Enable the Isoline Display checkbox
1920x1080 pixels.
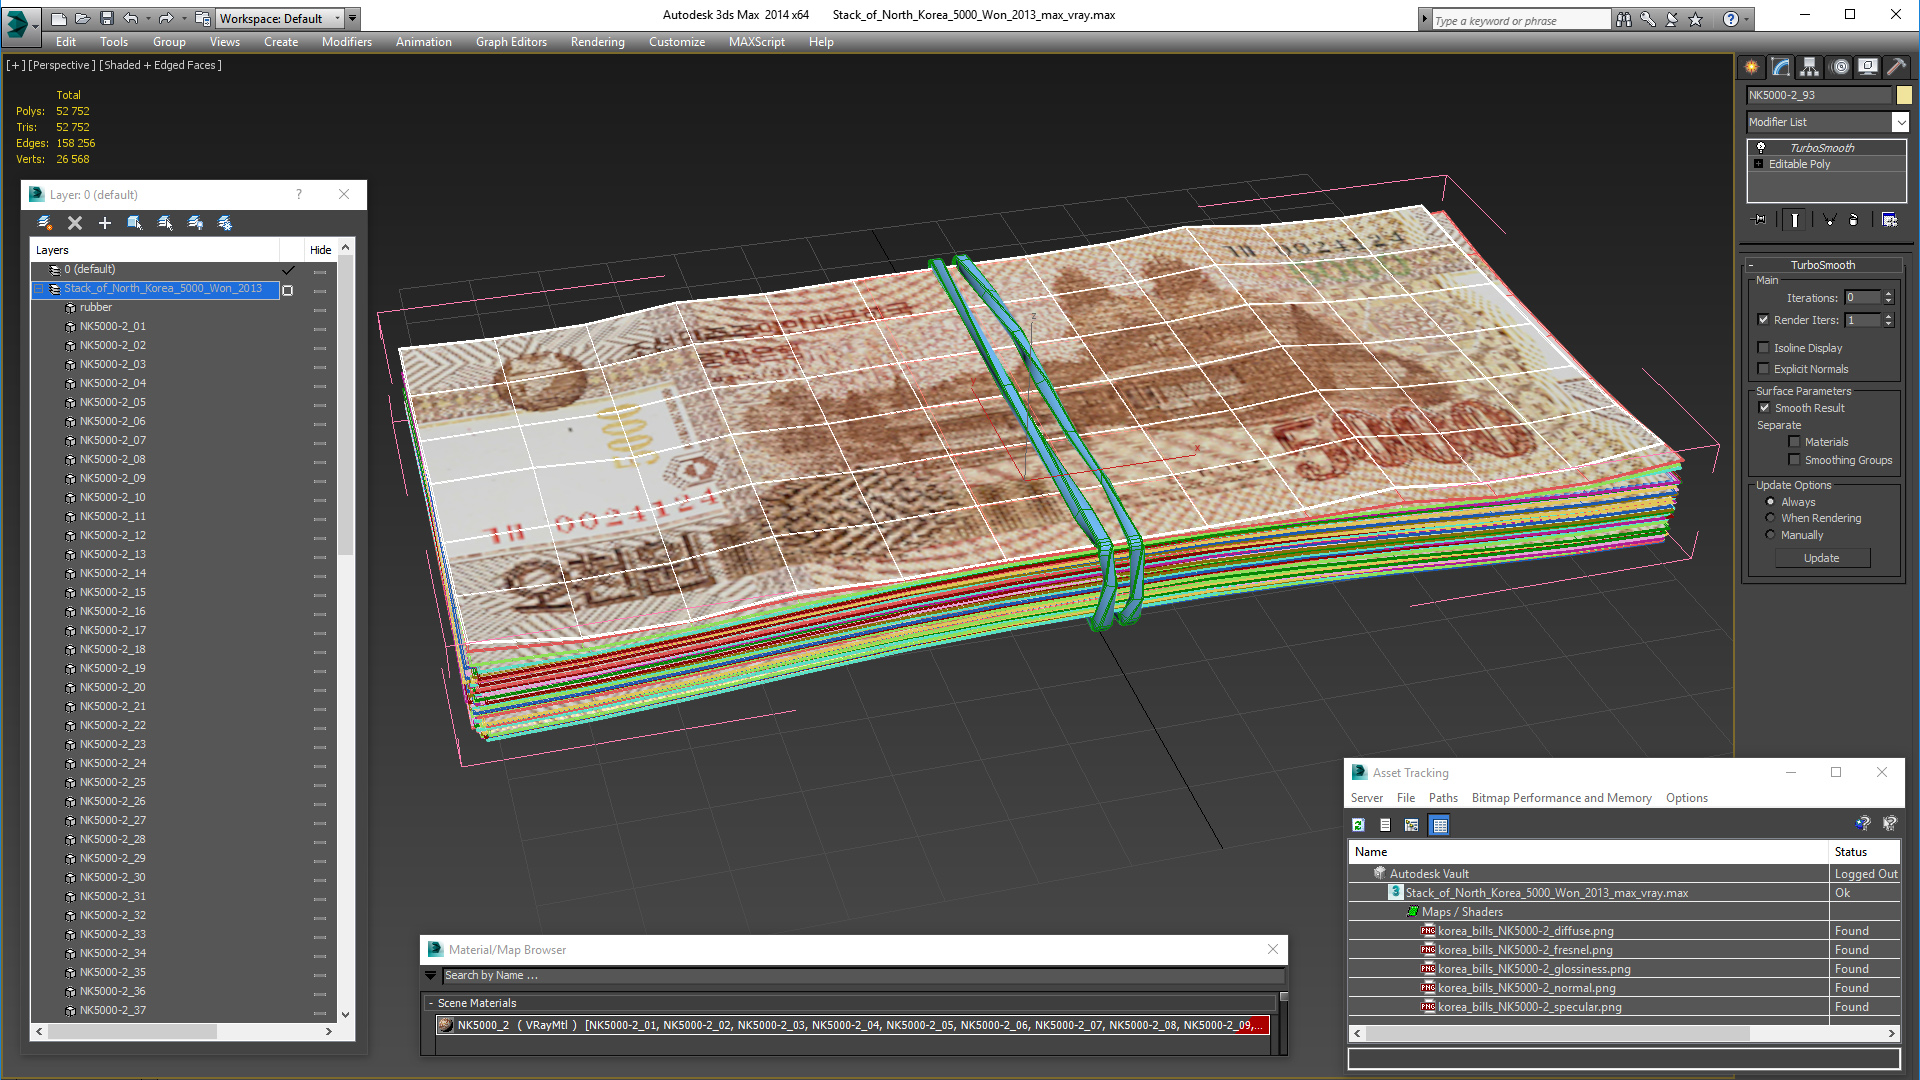[1764, 348]
